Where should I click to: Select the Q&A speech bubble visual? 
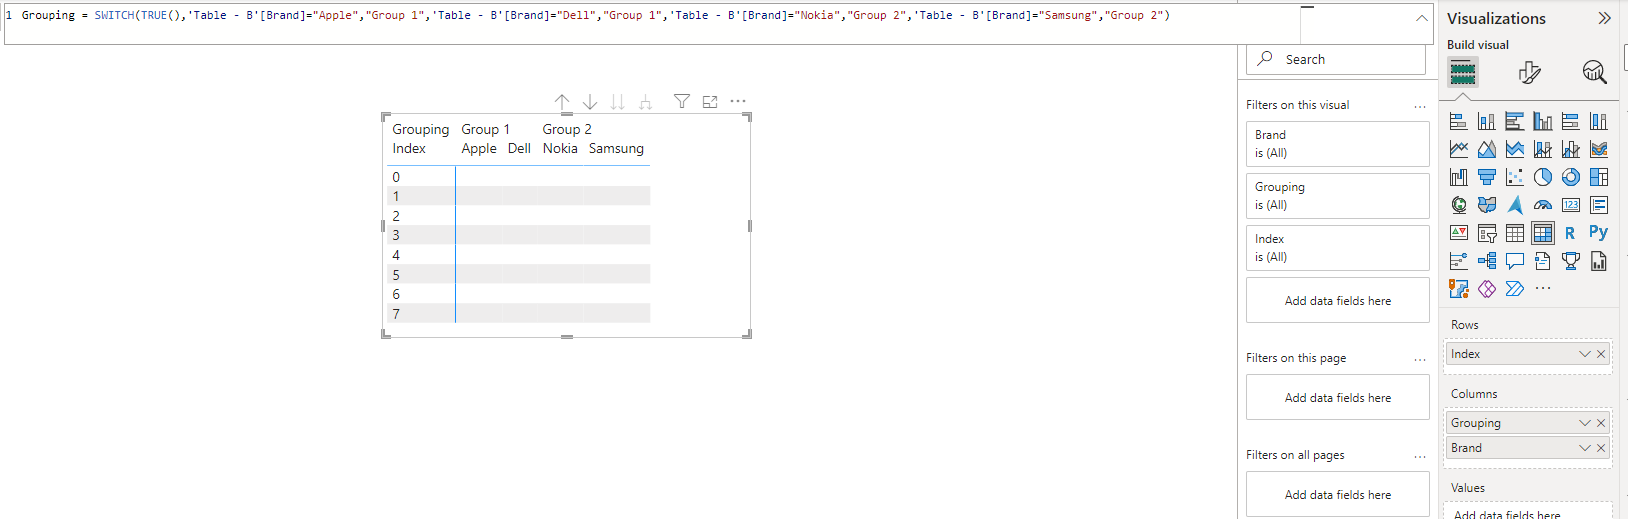[1515, 261]
